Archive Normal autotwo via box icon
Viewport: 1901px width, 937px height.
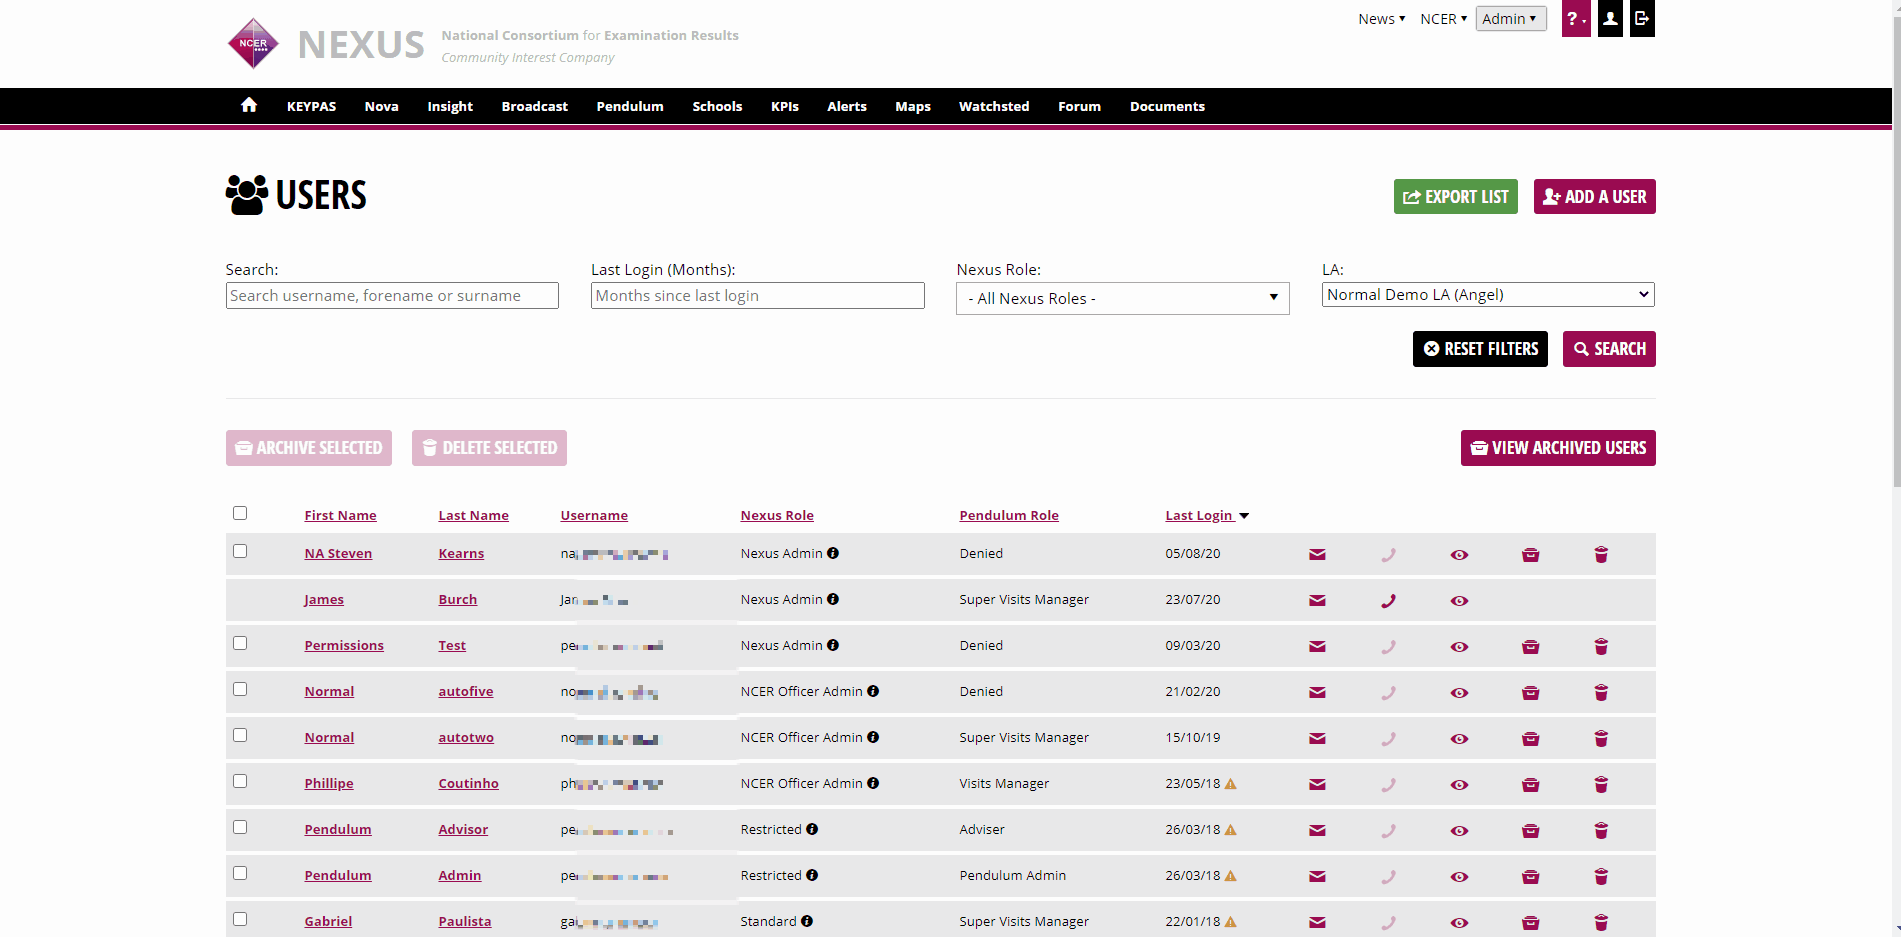(1530, 739)
